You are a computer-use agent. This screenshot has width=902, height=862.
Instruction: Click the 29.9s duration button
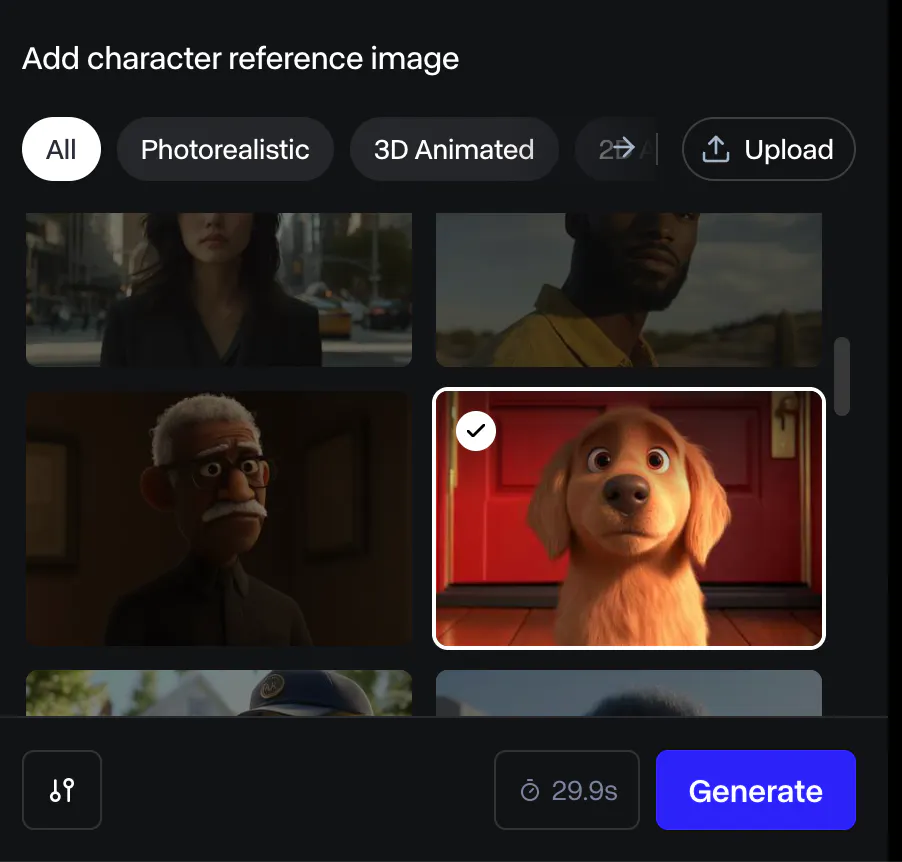click(x=567, y=790)
